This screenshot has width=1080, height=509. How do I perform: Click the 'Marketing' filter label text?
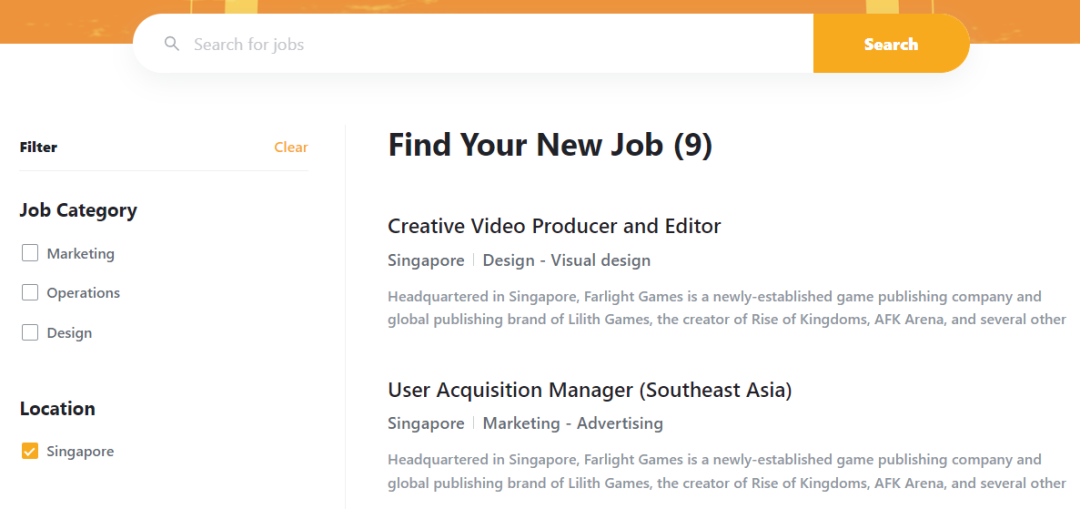tap(80, 254)
